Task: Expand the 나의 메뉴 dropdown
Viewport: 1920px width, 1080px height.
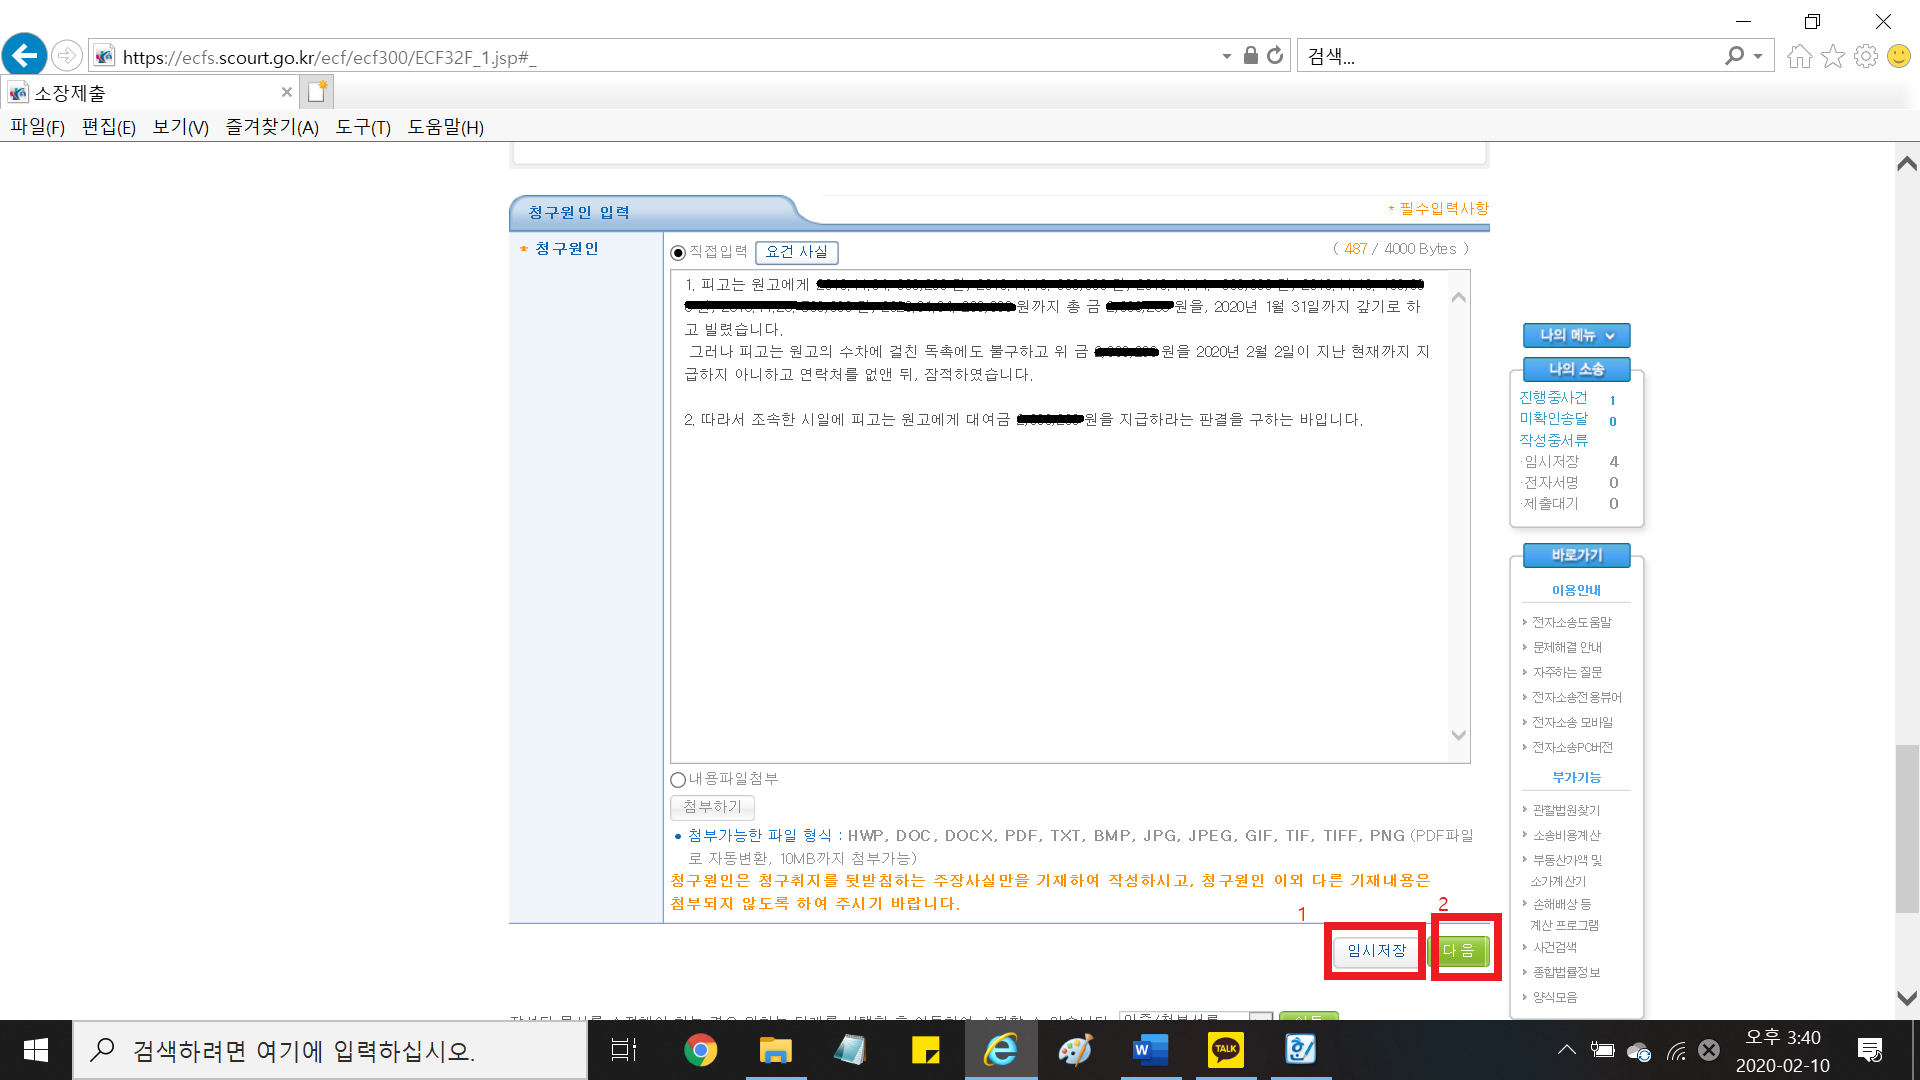Action: point(1576,335)
